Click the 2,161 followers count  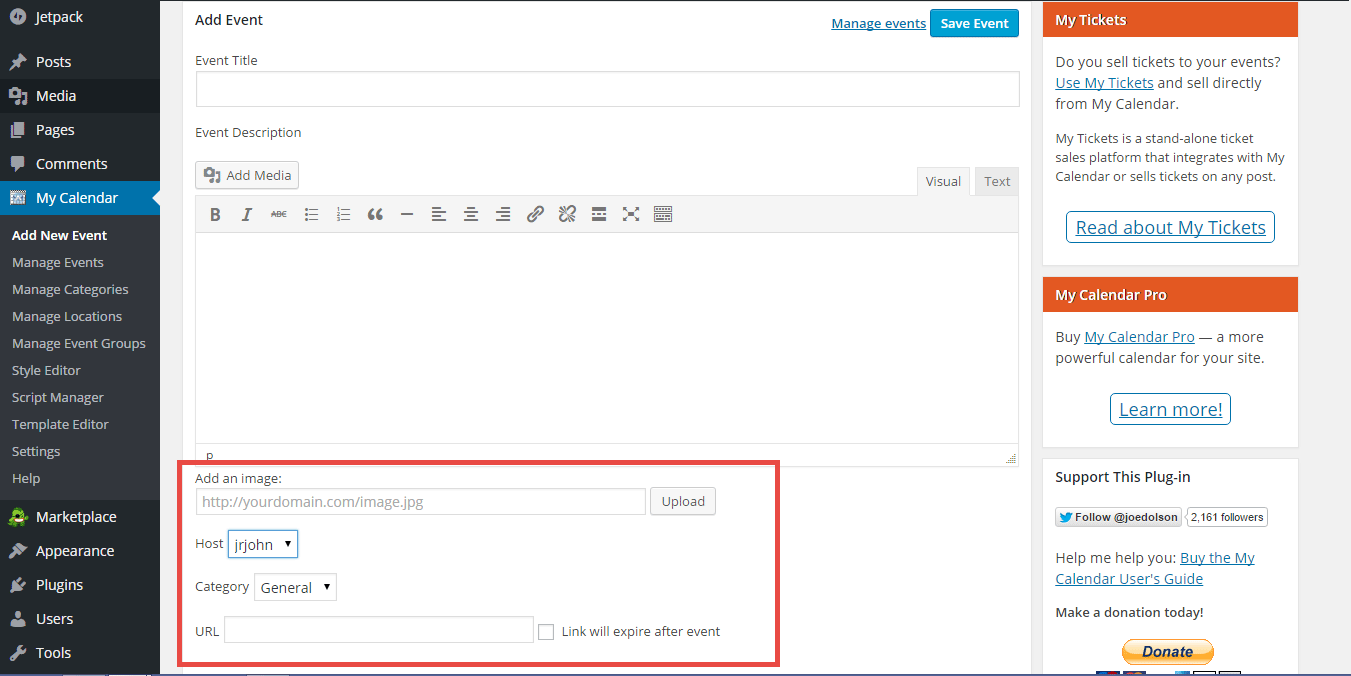1227,517
